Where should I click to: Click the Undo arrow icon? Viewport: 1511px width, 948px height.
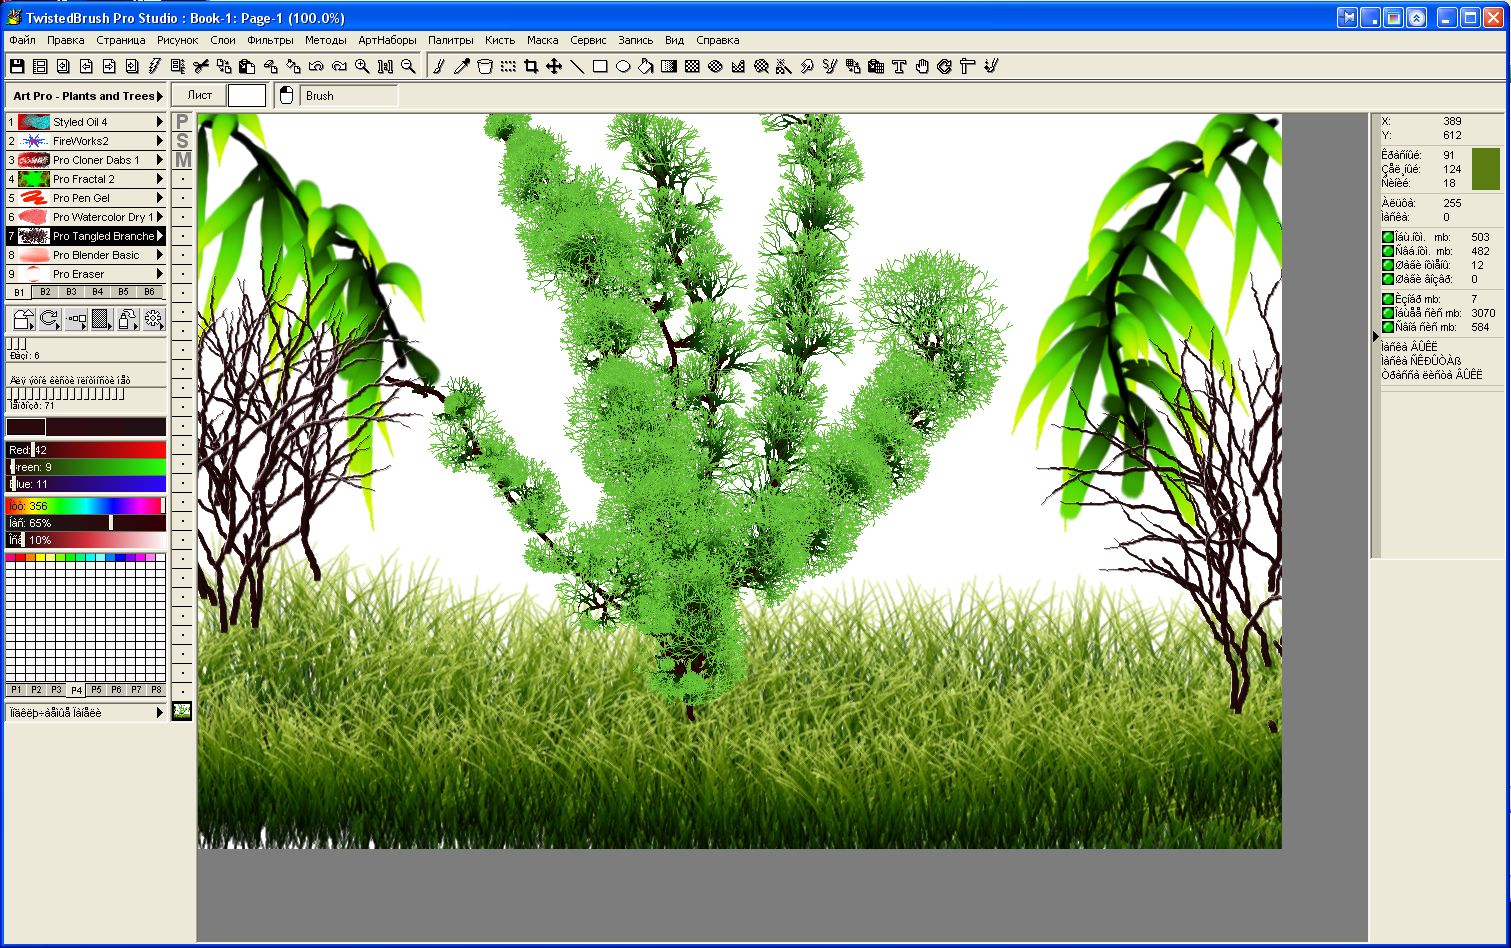(316, 66)
